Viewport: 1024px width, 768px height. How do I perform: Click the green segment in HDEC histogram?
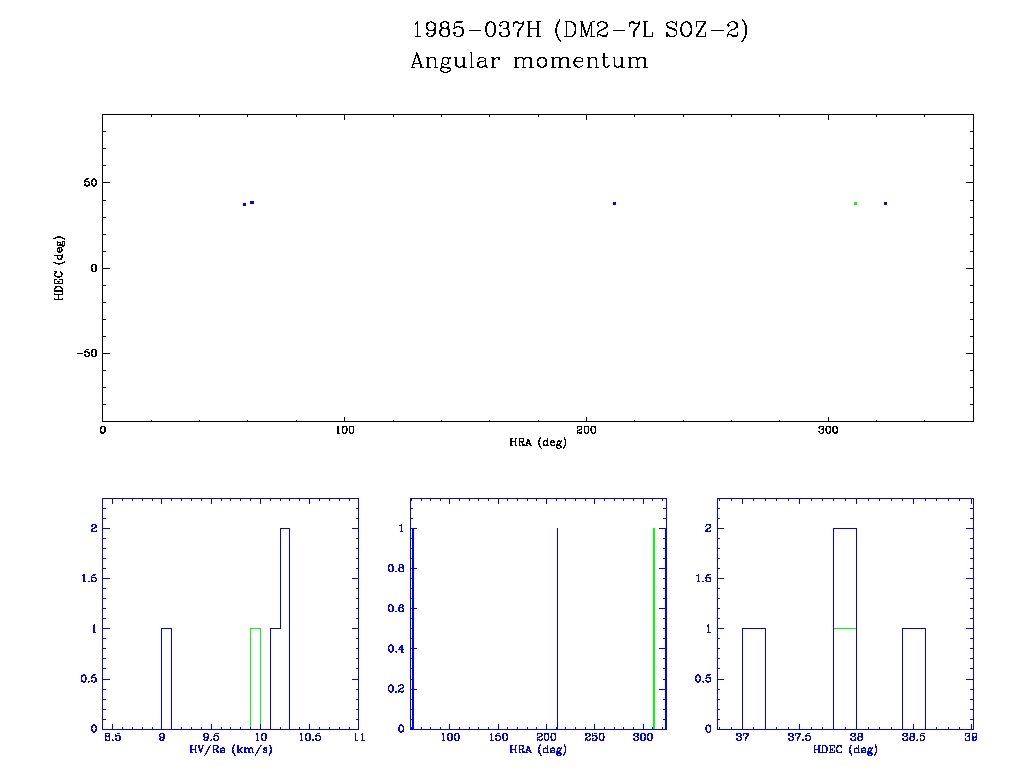click(x=844, y=628)
